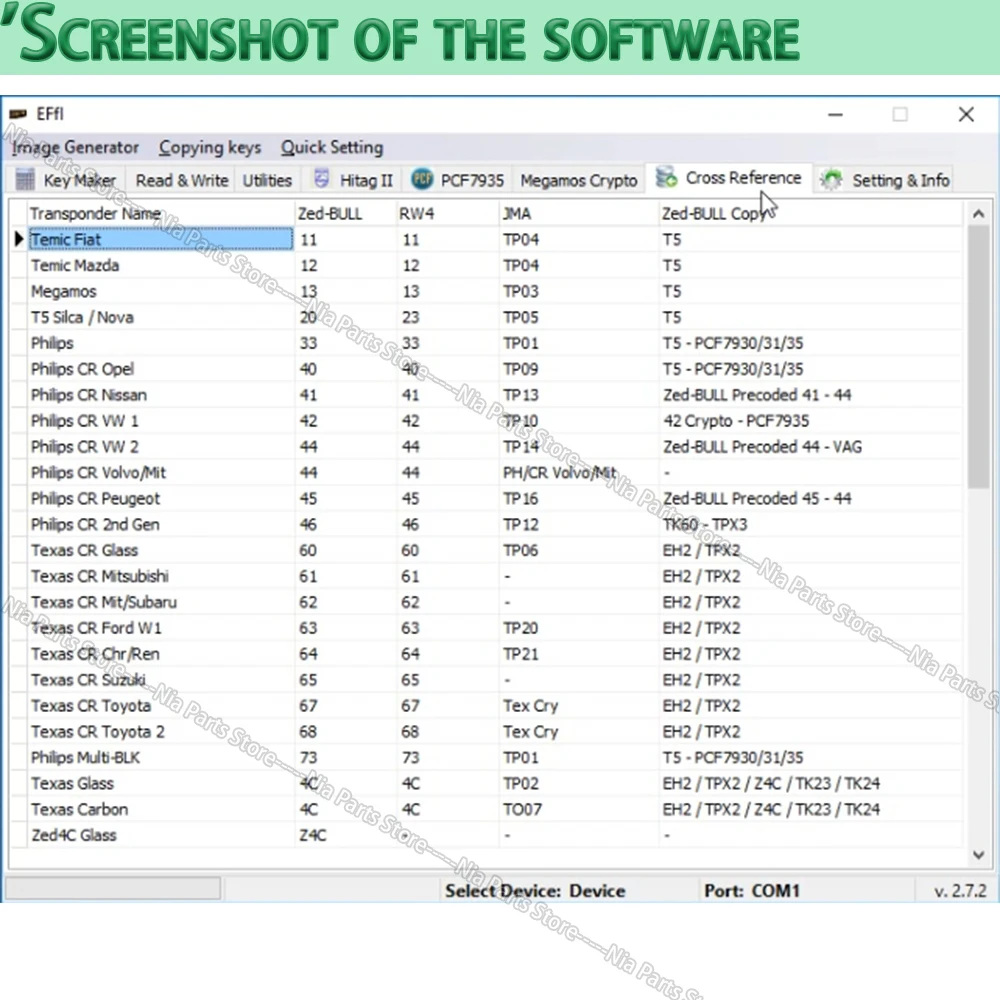Click the EFfl app icon in title bar
This screenshot has height=1000, width=1000.
tap(18, 114)
